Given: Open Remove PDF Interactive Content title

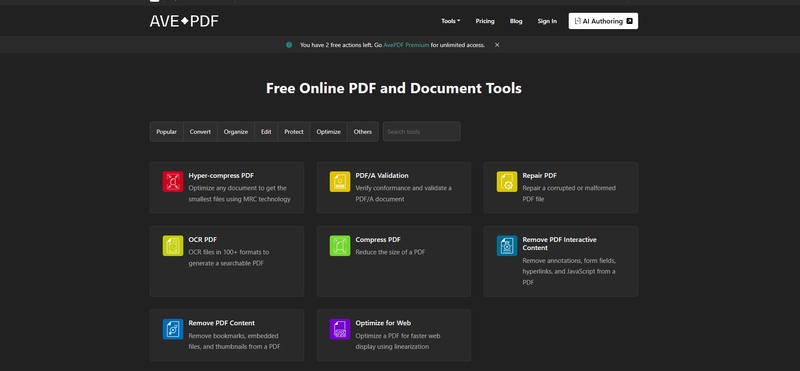Looking at the screenshot, I should (559, 244).
